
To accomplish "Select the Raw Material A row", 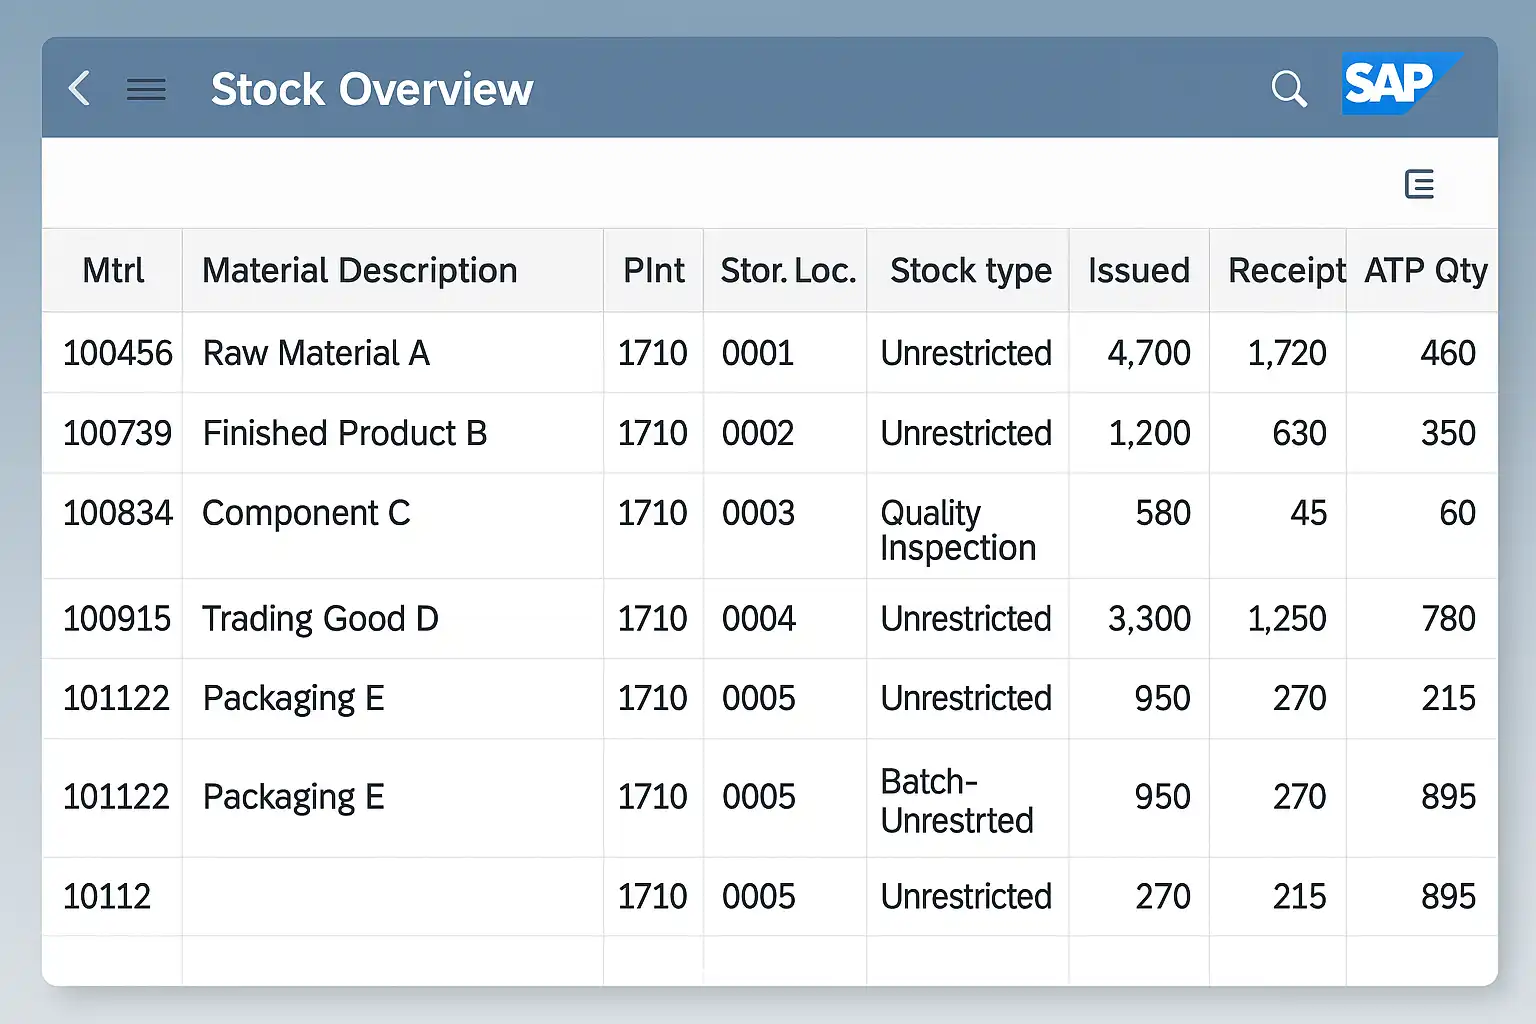I will click(x=316, y=353).
